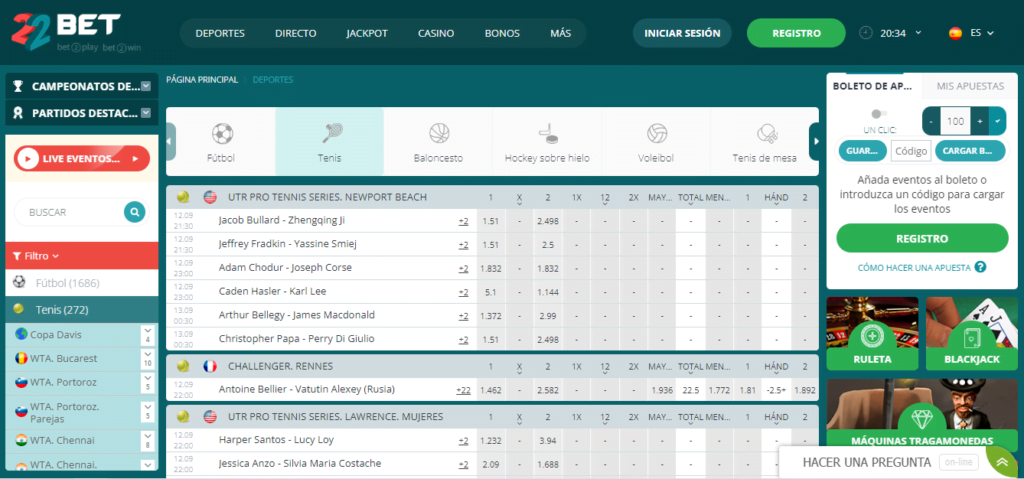1024x479 pixels.
Task: Open the Casino menu item
Action: pos(436,33)
